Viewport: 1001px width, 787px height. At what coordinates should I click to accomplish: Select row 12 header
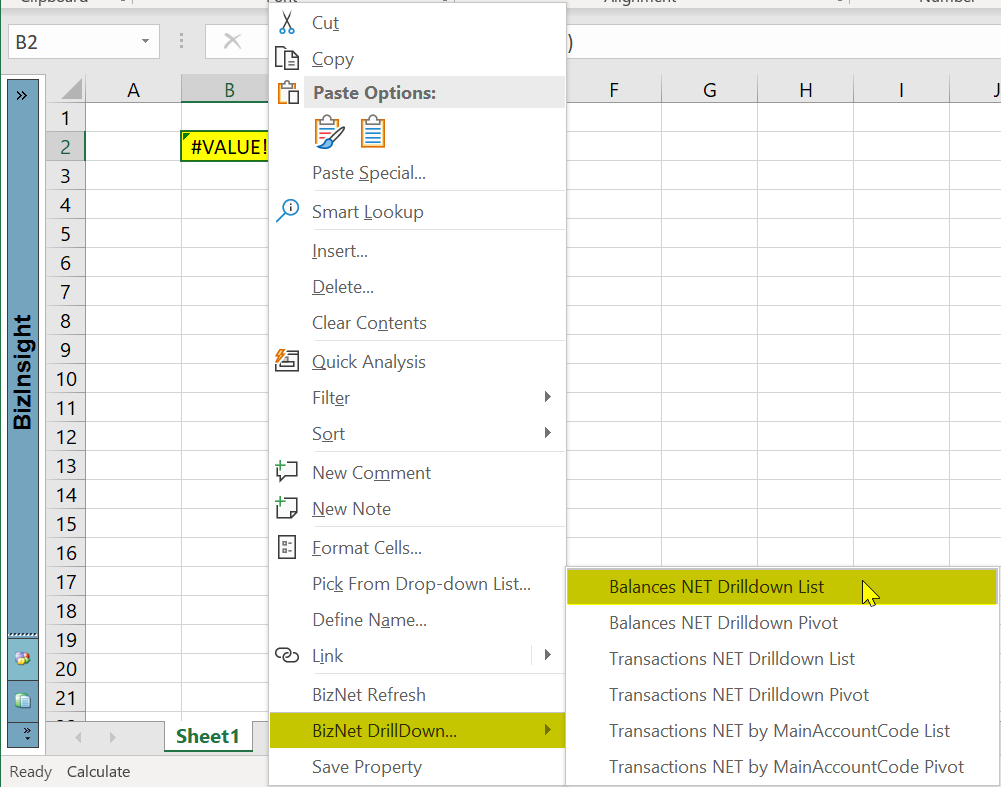coord(66,437)
